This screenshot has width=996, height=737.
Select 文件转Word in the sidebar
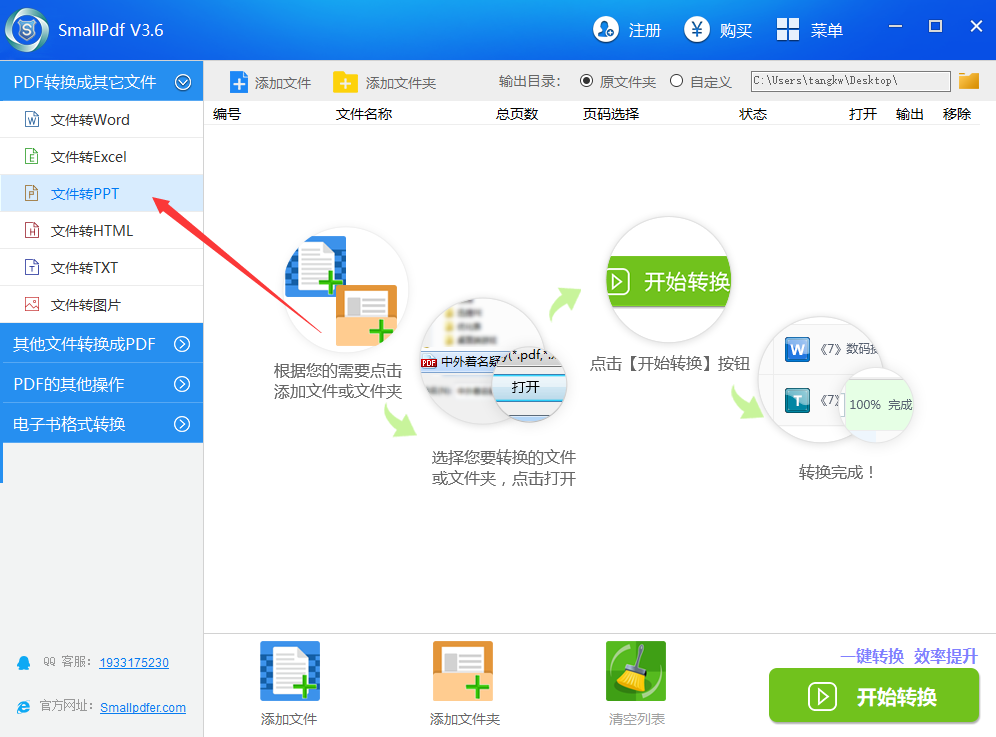(102, 119)
